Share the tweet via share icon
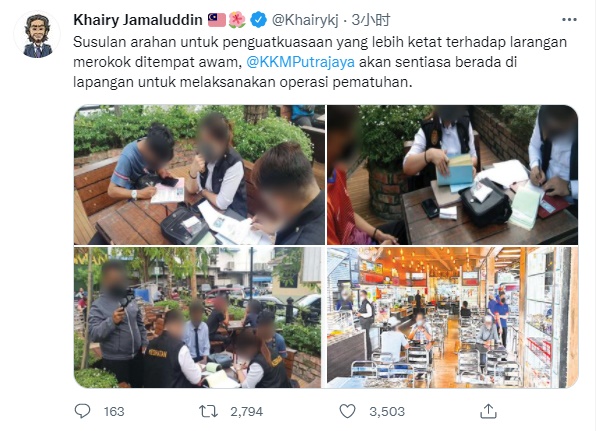Screen dimensions: 604x431 point(488,411)
